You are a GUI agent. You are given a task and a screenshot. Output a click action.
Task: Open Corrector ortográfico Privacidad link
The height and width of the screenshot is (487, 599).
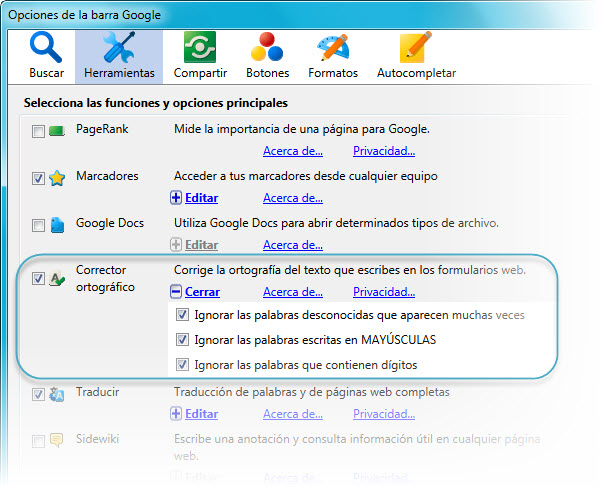(x=384, y=292)
